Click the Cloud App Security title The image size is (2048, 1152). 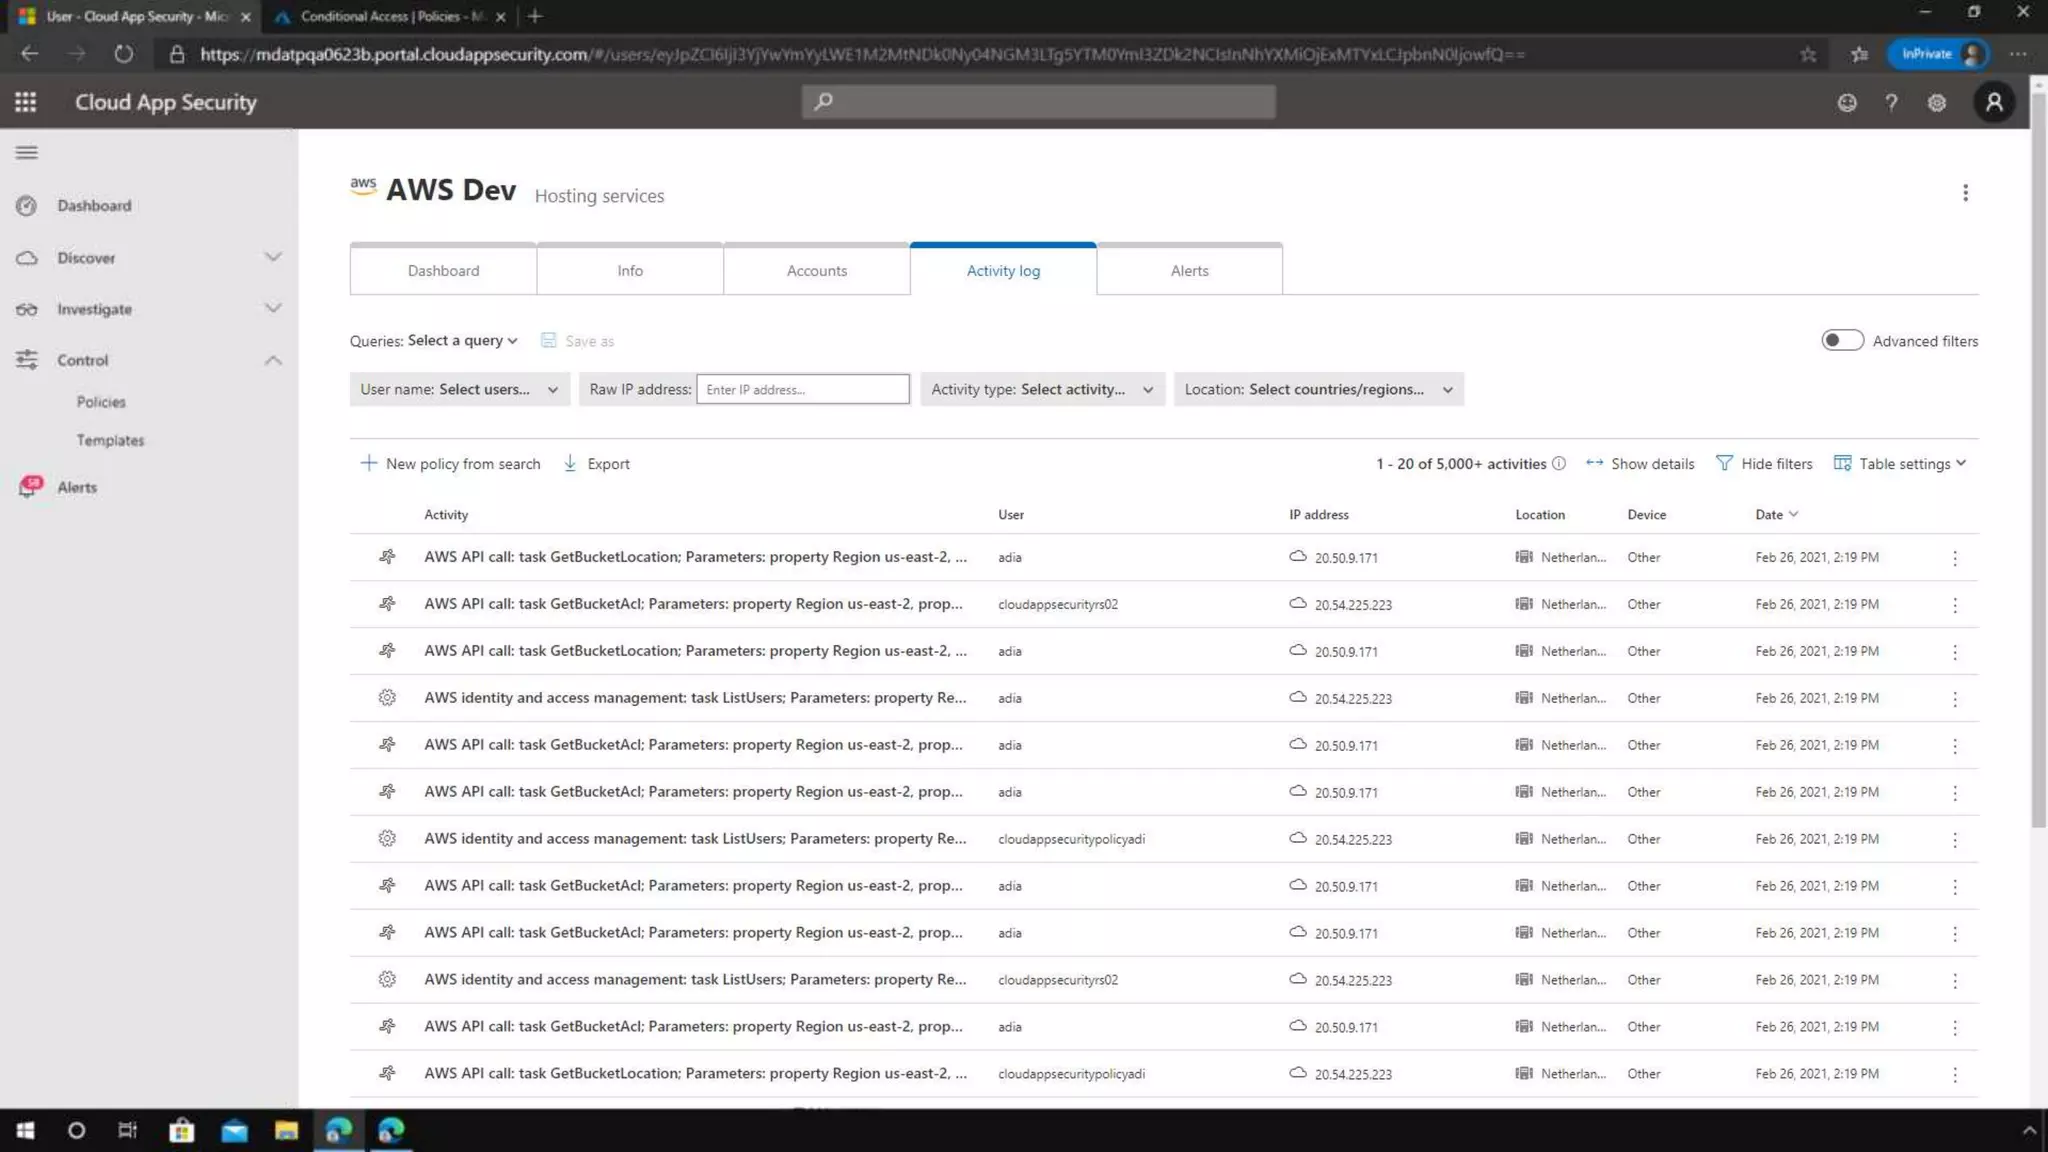pyautogui.click(x=166, y=102)
